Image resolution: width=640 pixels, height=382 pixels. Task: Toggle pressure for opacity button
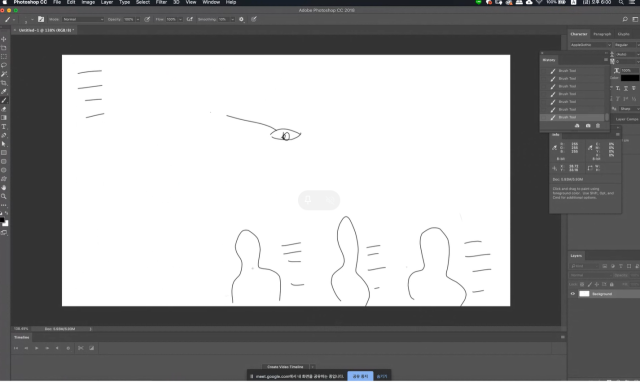(147, 19)
